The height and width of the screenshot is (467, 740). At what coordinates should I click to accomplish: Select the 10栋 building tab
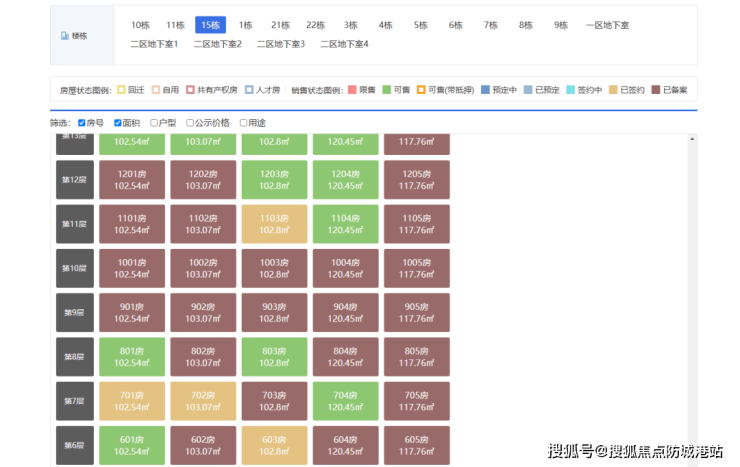140,25
